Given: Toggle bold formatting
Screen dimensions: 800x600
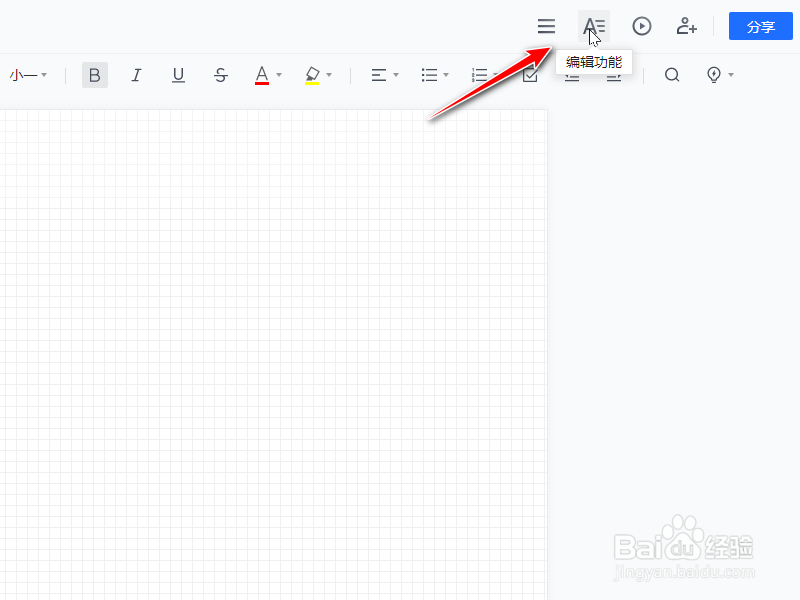Looking at the screenshot, I should (x=94, y=75).
